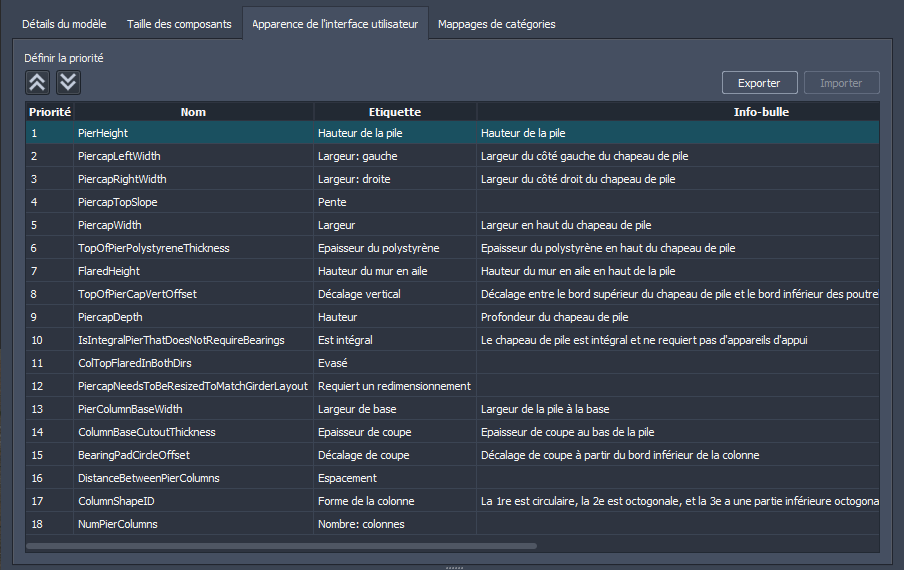Click tooltip beginning "La 1re est circulaire"
The height and width of the screenshot is (570, 904).
[x=678, y=501]
